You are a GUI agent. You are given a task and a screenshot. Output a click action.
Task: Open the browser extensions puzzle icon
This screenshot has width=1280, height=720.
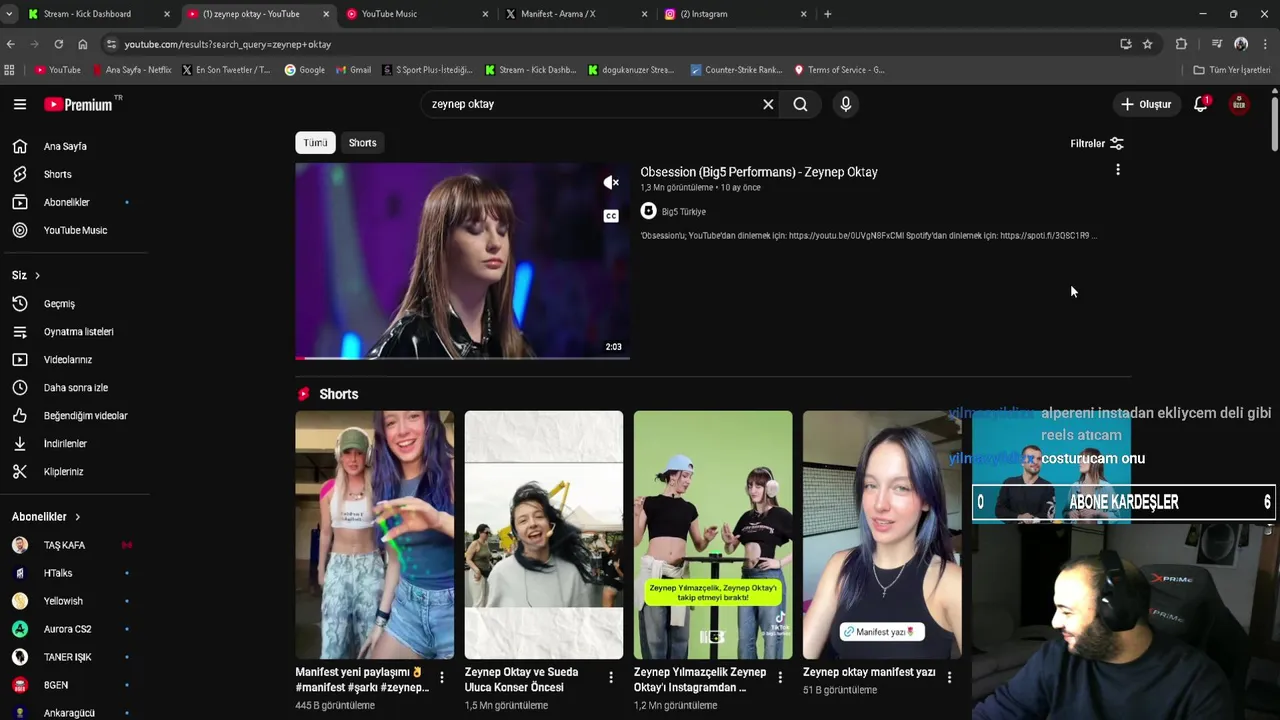pyautogui.click(x=1181, y=44)
